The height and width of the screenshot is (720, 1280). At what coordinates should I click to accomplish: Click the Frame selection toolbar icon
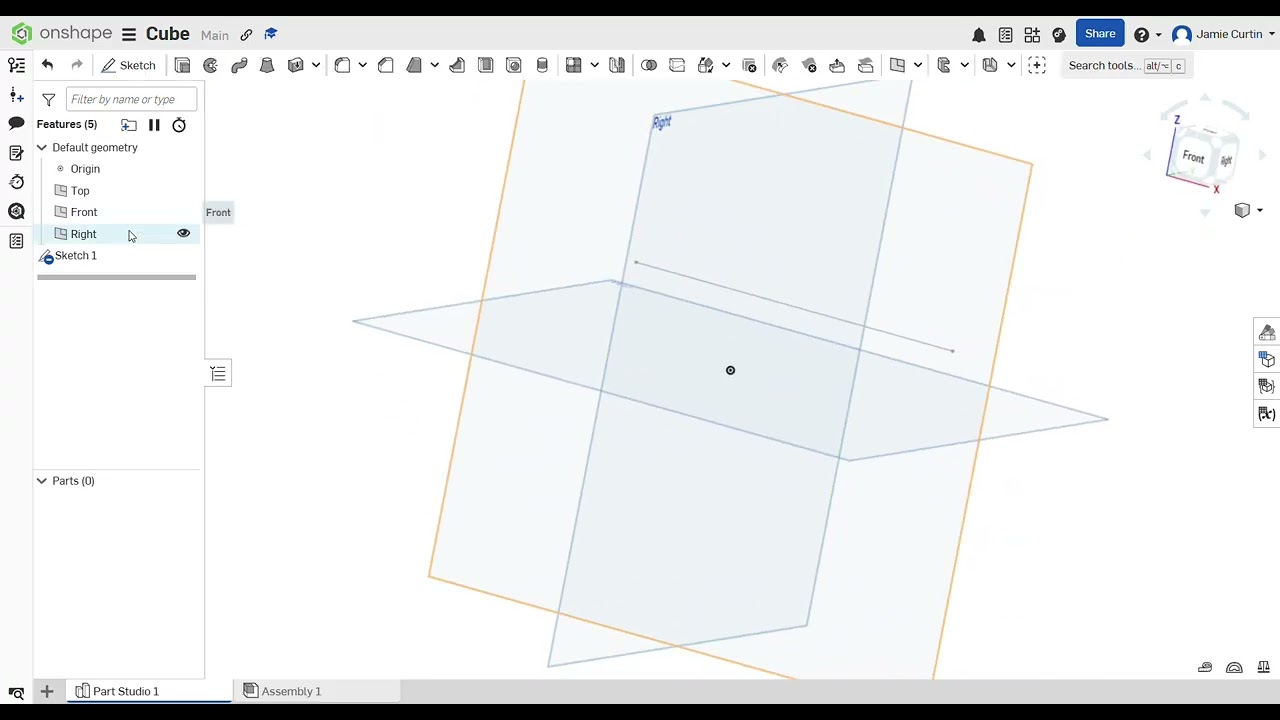1037,65
